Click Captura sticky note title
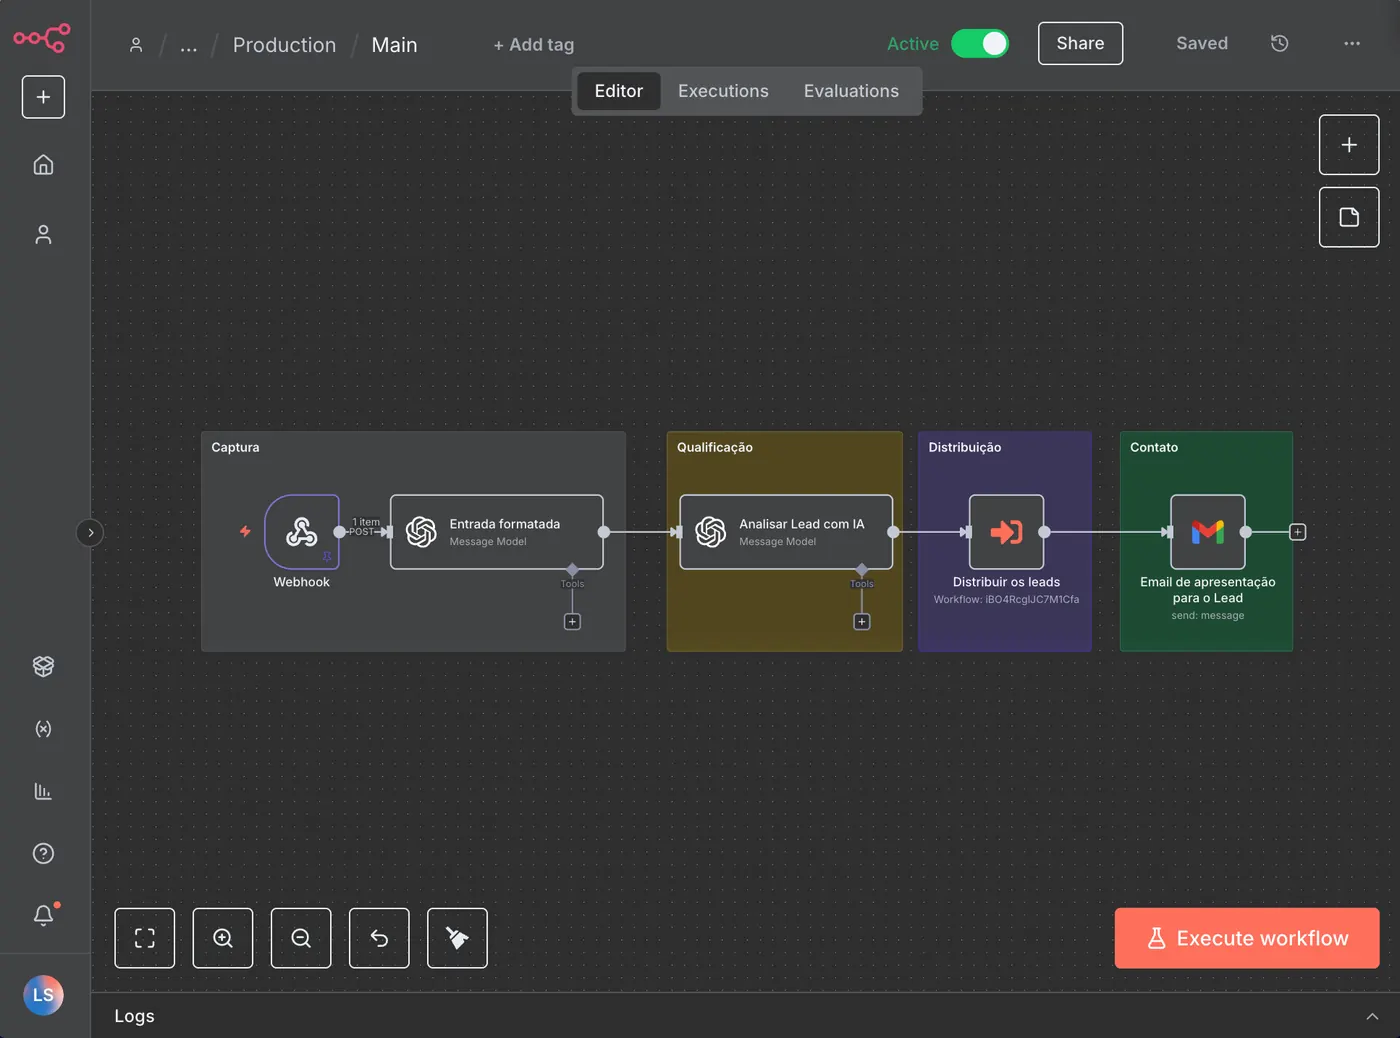The image size is (1400, 1038). click(x=235, y=448)
